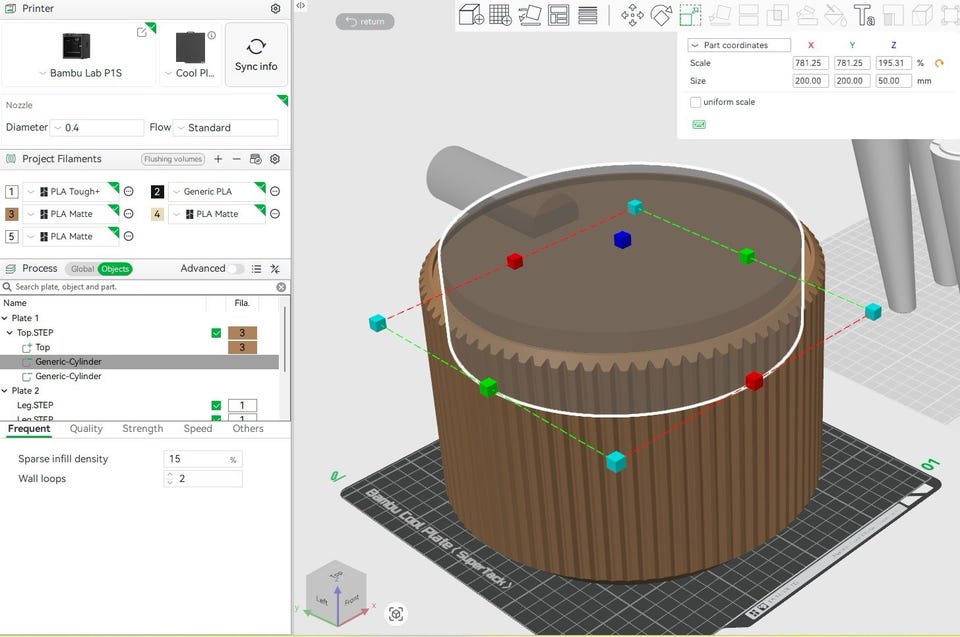Switch to the Quality tab
The height and width of the screenshot is (637, 960).
[86, 428]
